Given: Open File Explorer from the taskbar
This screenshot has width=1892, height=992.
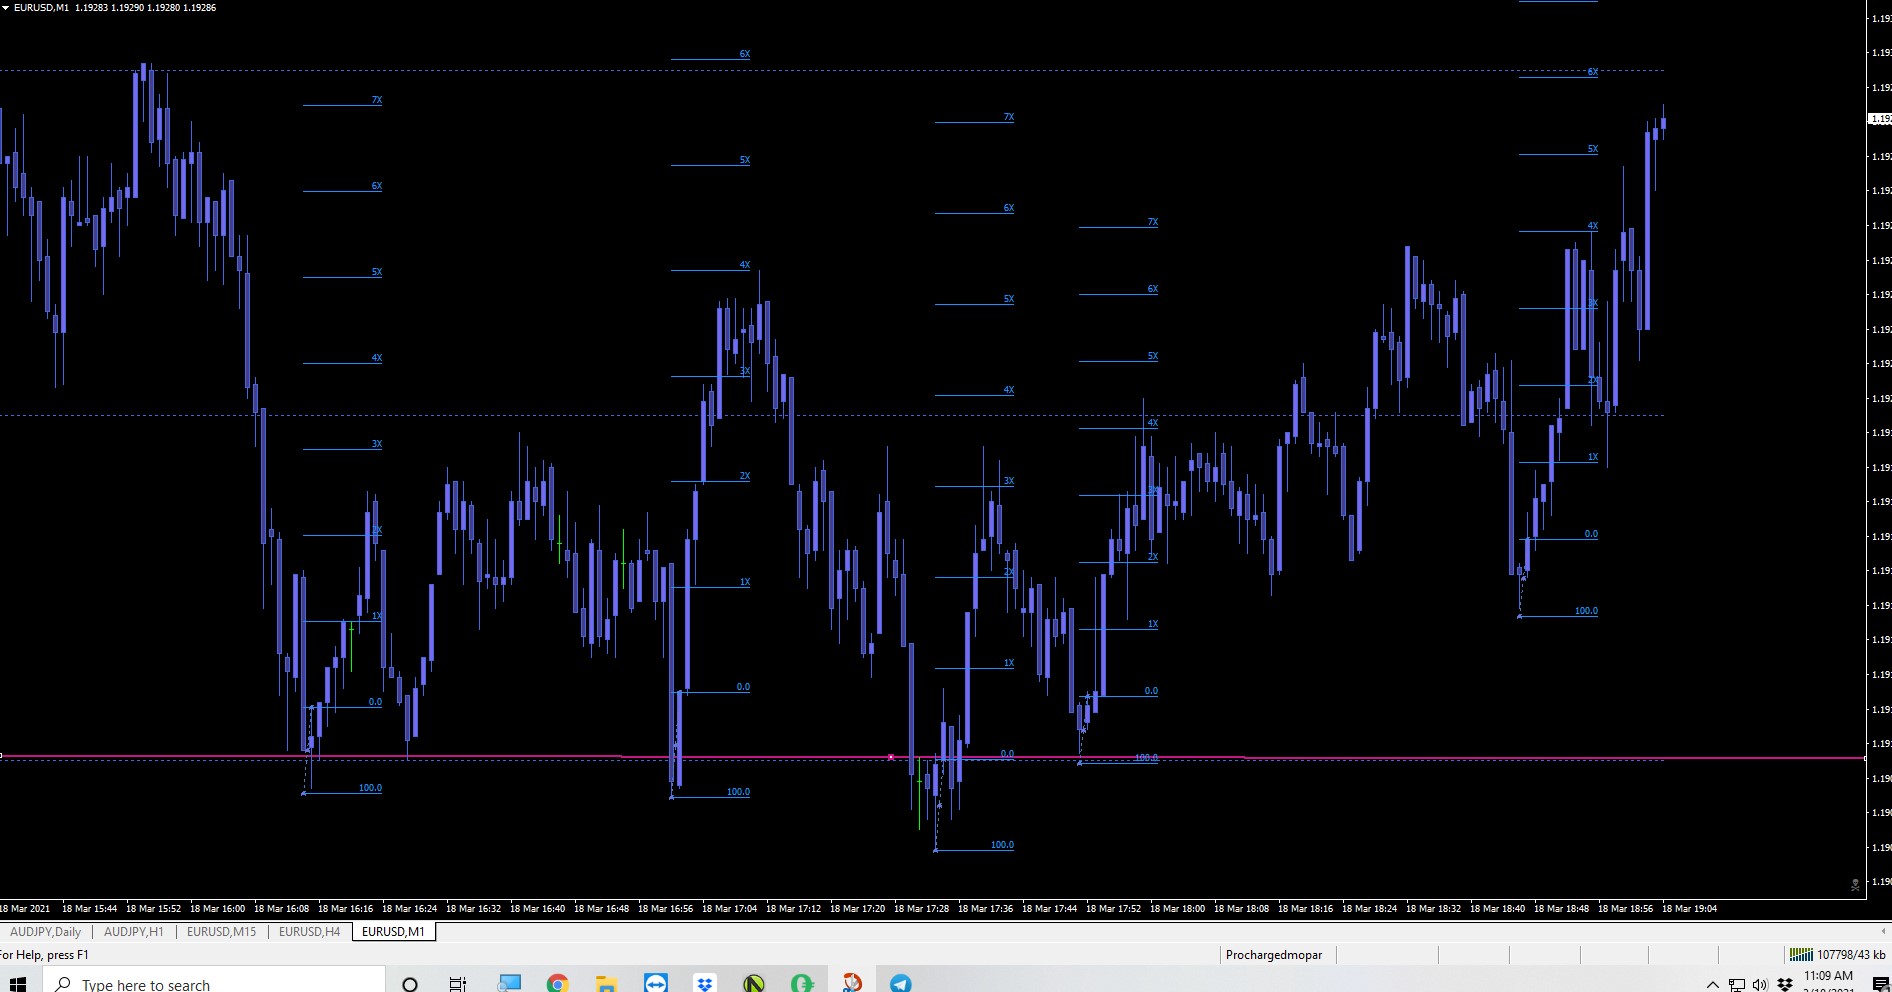Looking at the screenshot, I should coord(605,984).
